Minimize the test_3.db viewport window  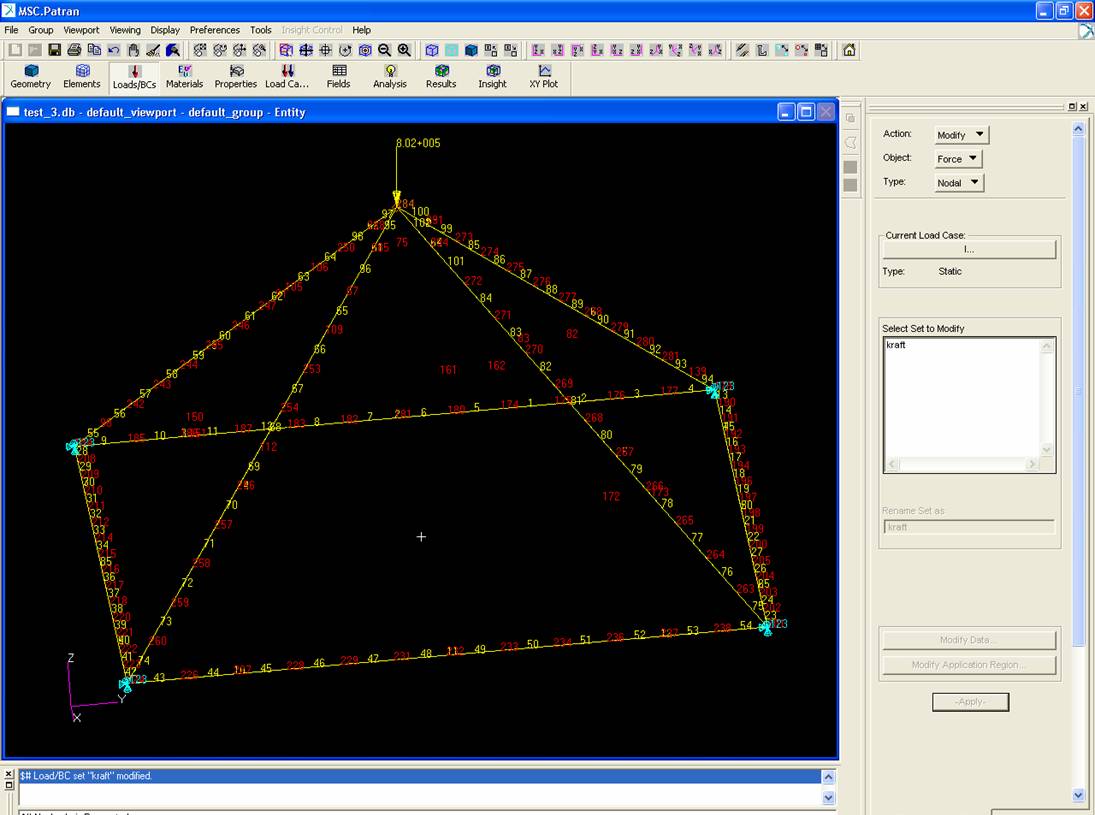(x=786, y=112)
